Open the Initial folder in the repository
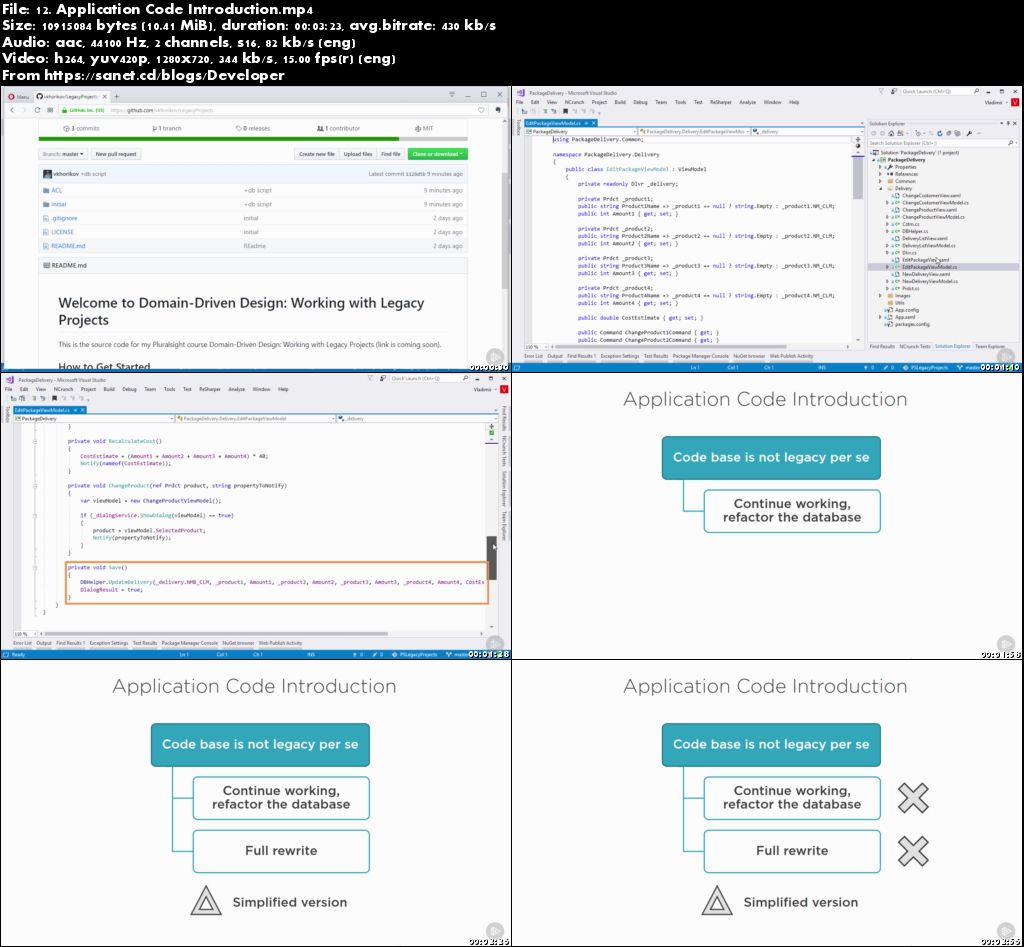The height and width of the screenshot is (947, 1024). [x=58, y=204]
